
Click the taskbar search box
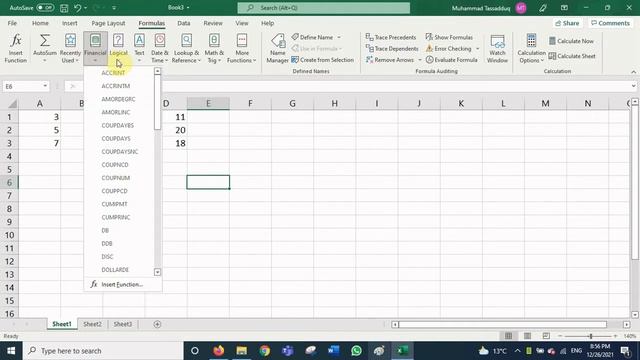click(x=103, y=351)
